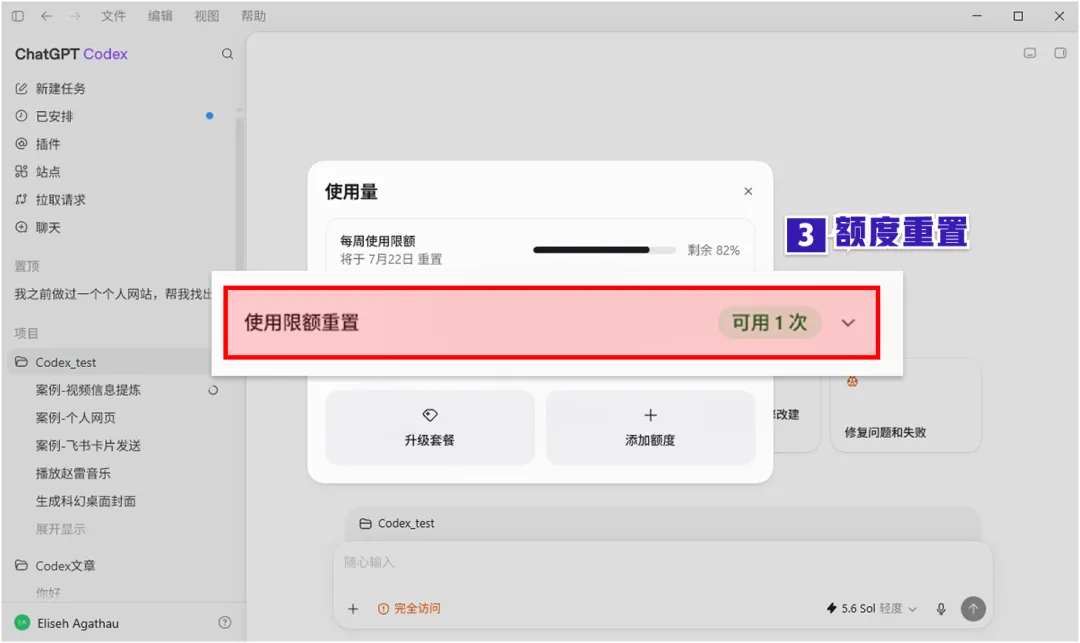This screenshot has height=643, width=1080.
Task: Toggle the right side panel icon
Action: [1060, 53]
